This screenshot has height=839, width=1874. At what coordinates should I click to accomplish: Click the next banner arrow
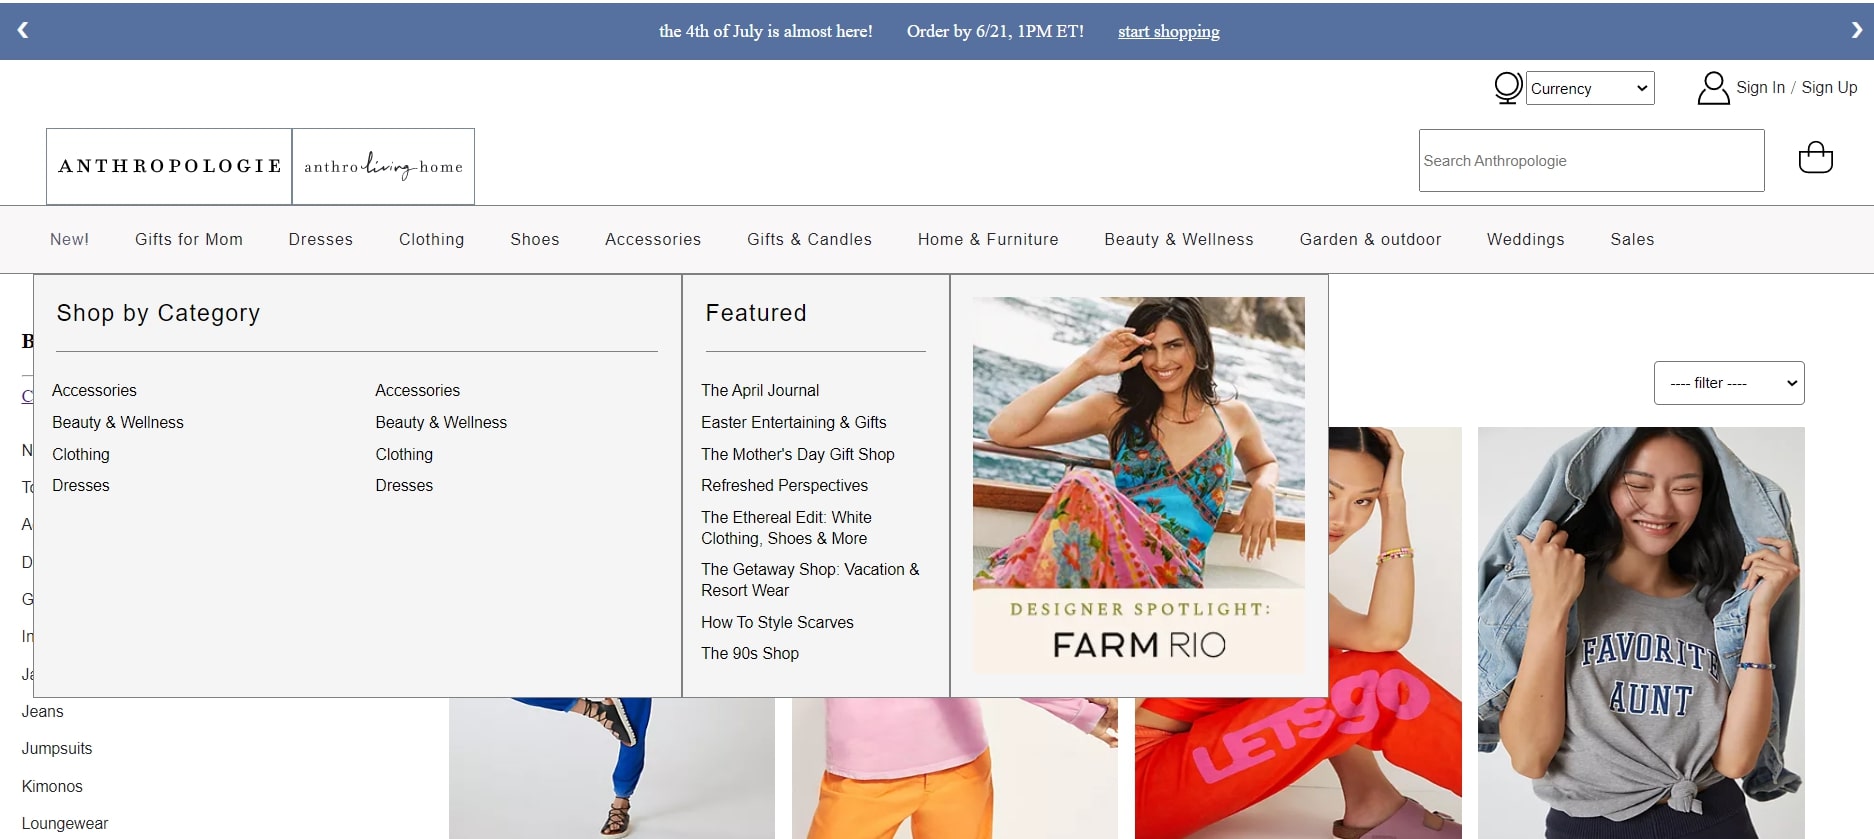point(1856,30)
